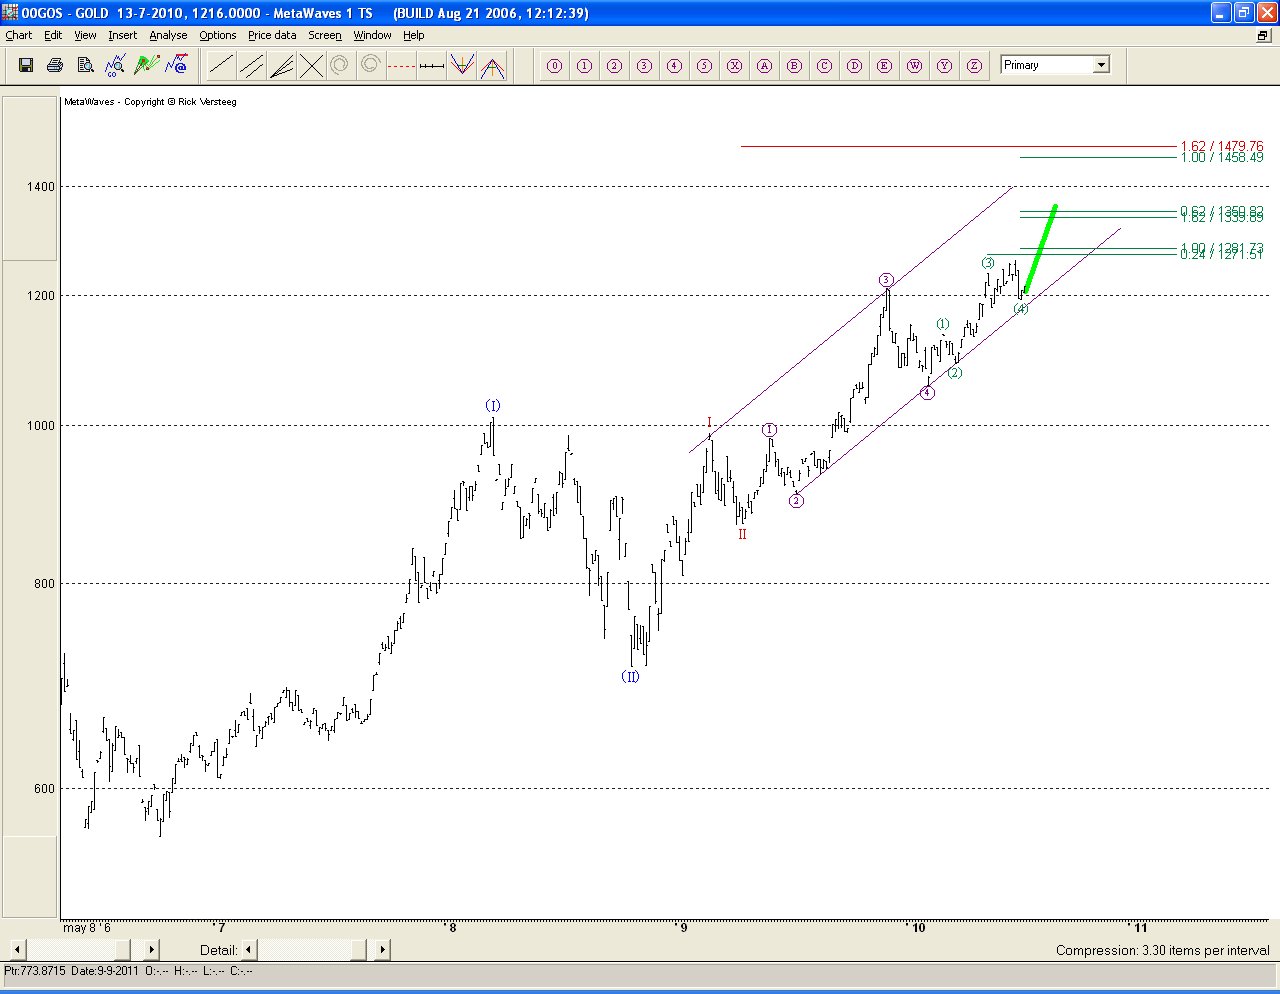Restore the inner chart window
This screenshot has width=1280, height=994.
[x=1263, y=35]
